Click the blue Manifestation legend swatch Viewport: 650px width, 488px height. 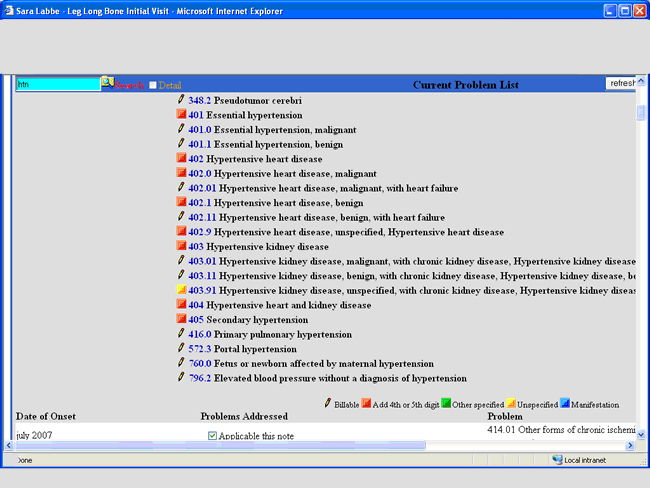pyautogui.click(x=565, y=404)
